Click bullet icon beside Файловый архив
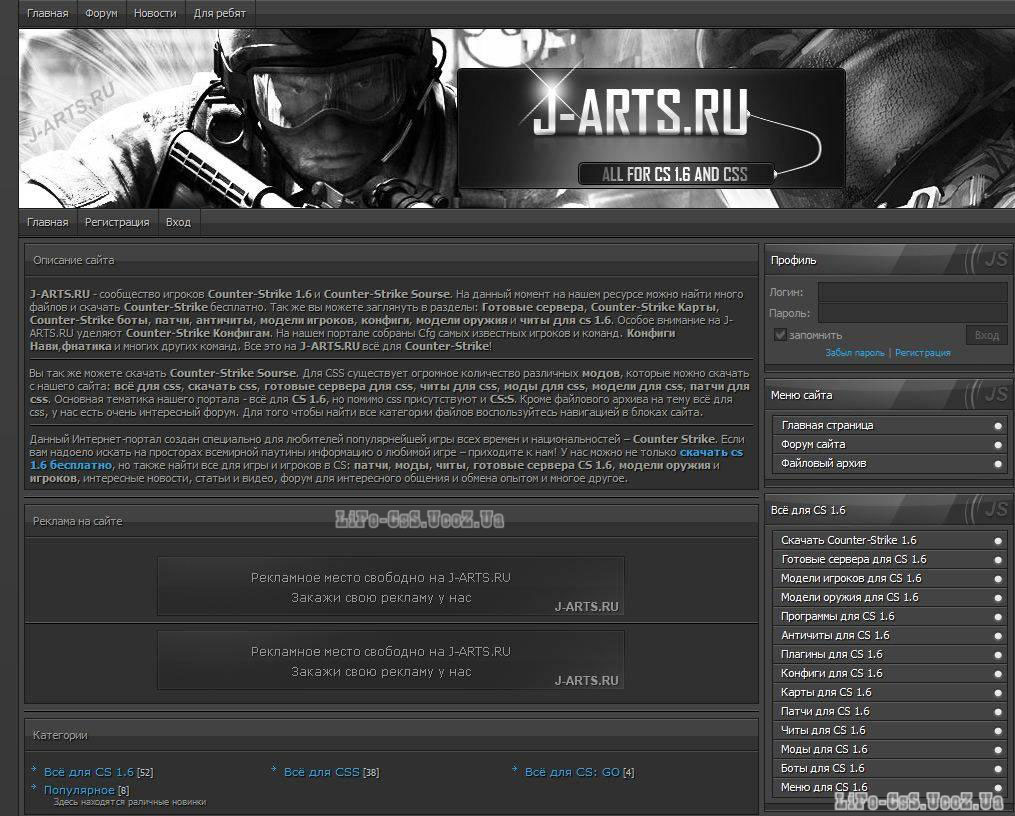This screenshot has height=816, width=1015. click(x=998, y=464)
